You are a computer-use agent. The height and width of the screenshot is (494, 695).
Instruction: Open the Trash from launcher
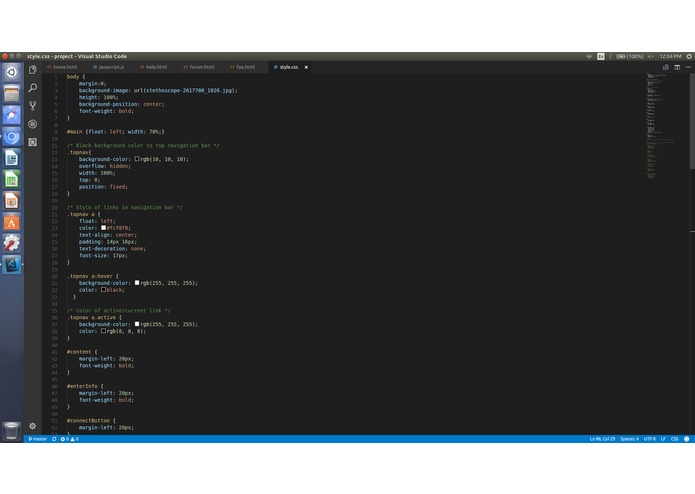click(12, 431)
